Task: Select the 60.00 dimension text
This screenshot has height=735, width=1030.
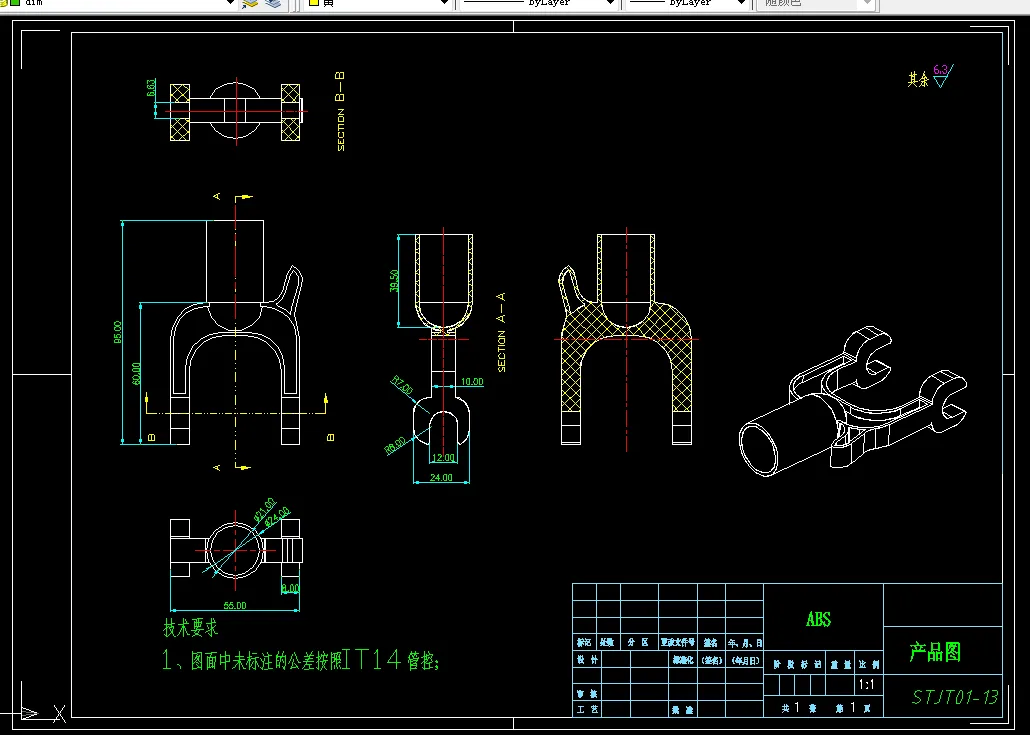Action: (x=136, y=373)
